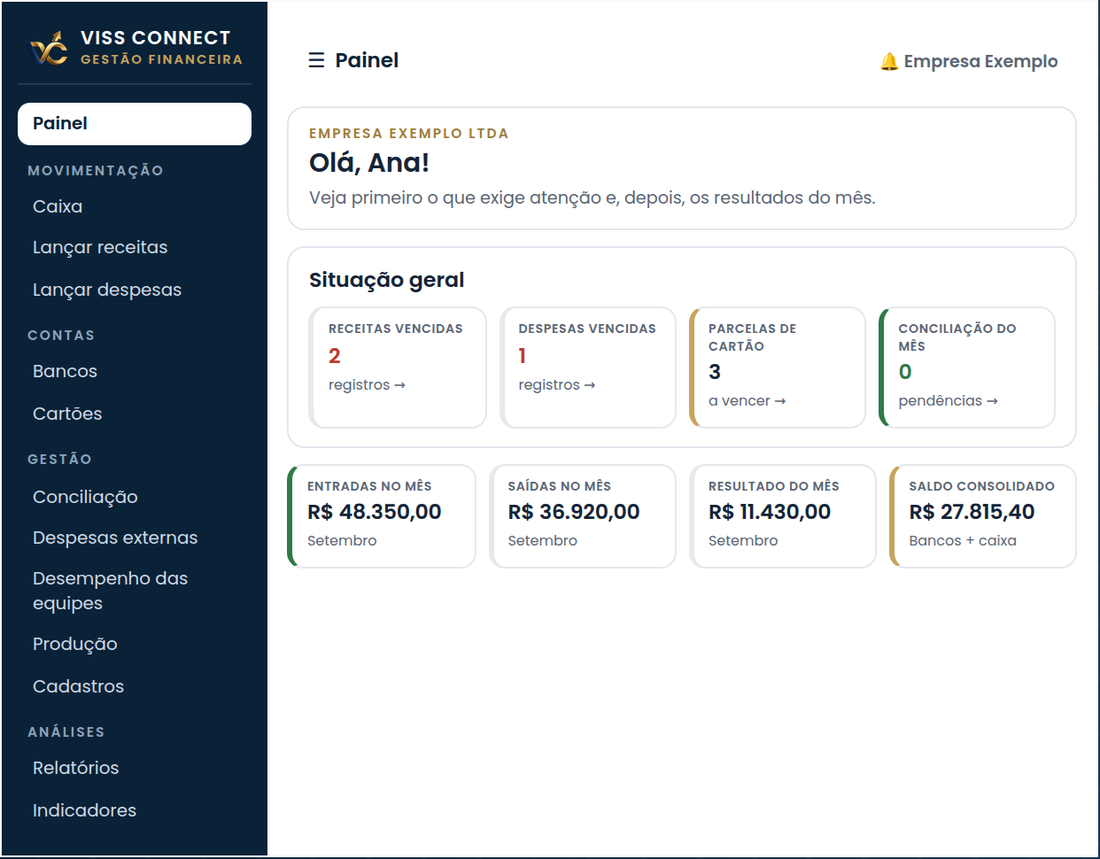The height and width of the screenshot is (859, 1100).
Task: Click the hamburger menu icon beside Painel
Action: pyautogui.click(x=316, y=60)
